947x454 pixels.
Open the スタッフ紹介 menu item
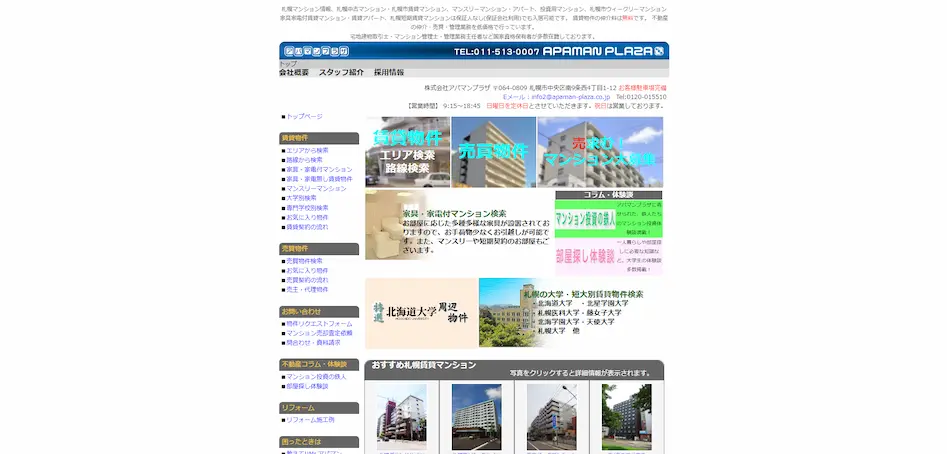[x=341, y=73]
